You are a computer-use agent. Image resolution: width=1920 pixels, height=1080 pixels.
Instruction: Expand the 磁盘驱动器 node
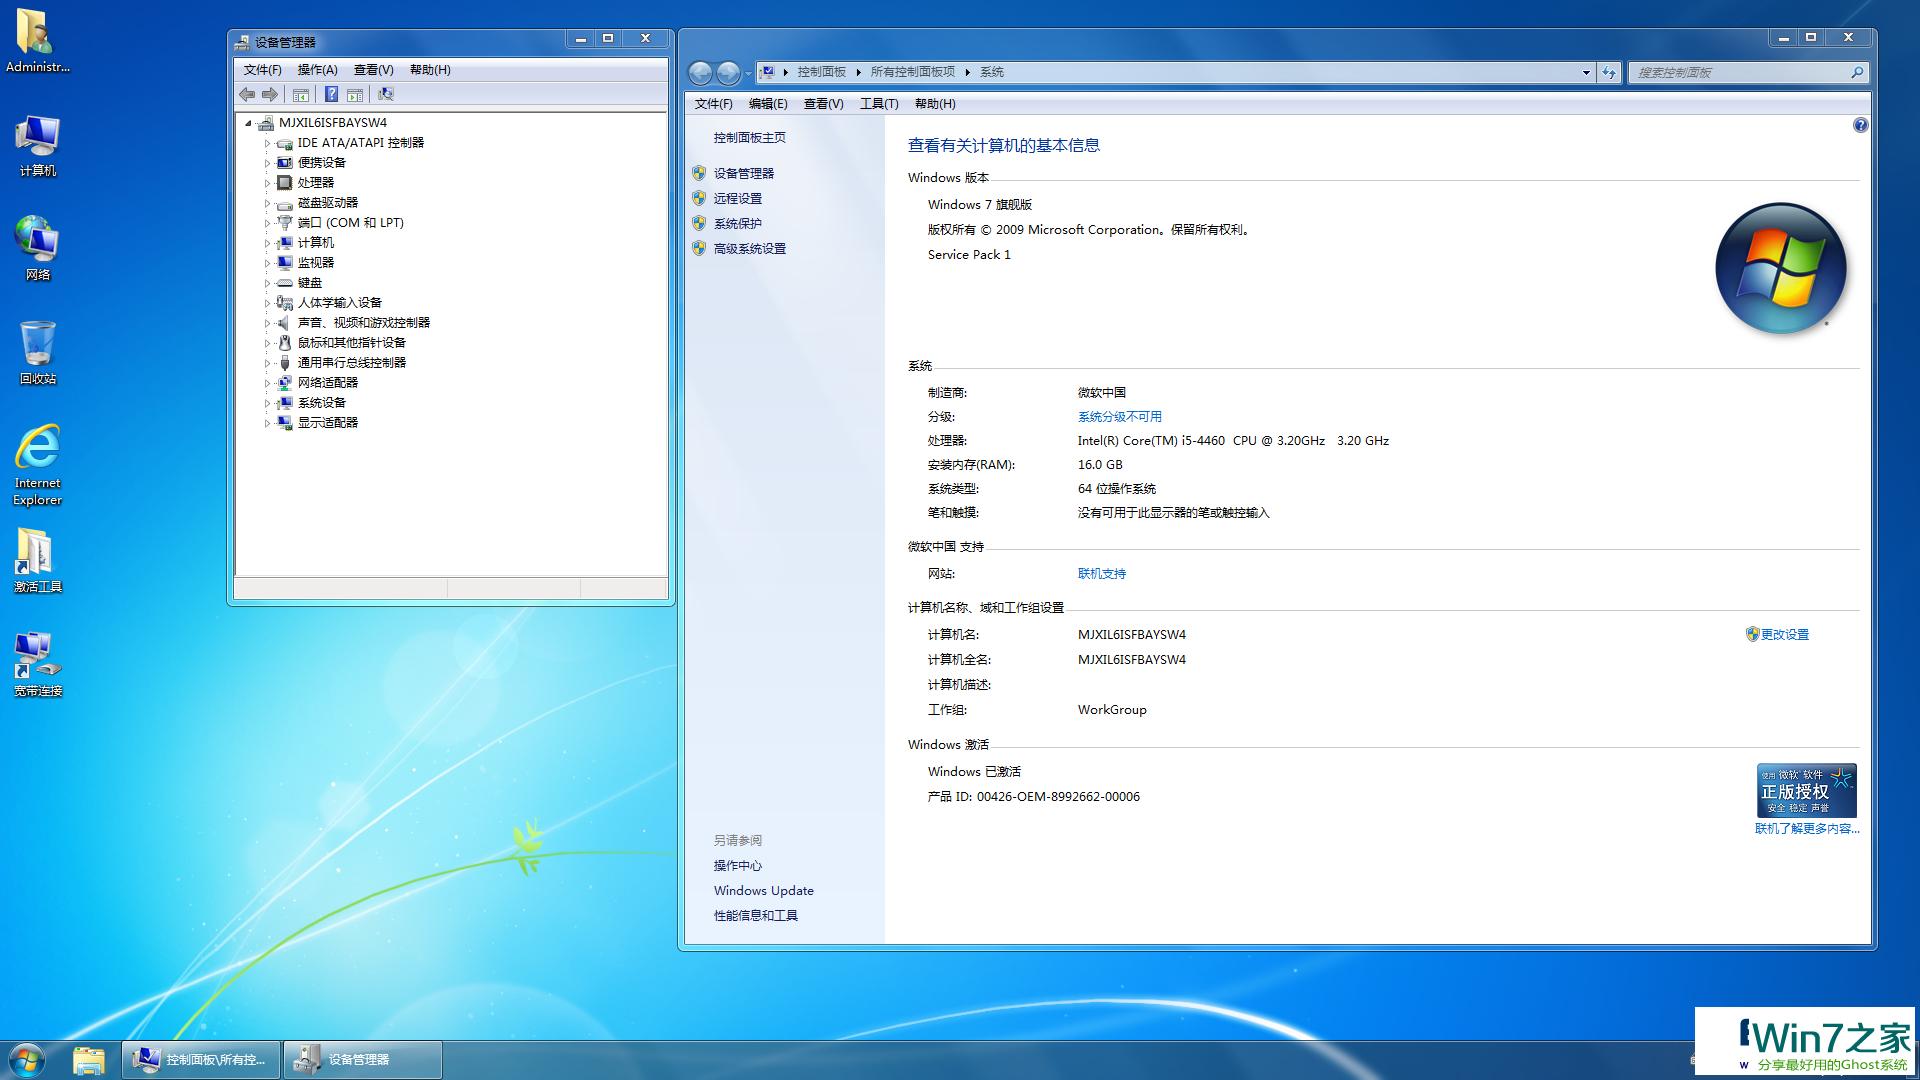pos(267,203)
